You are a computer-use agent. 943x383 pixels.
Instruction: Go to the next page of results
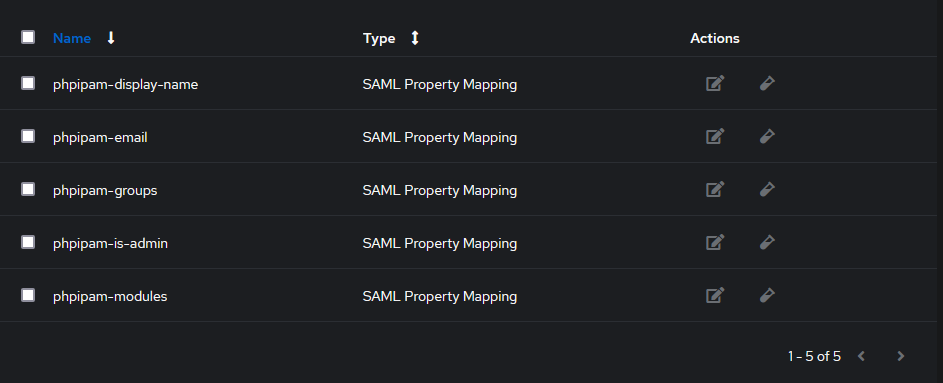point(900,356)
